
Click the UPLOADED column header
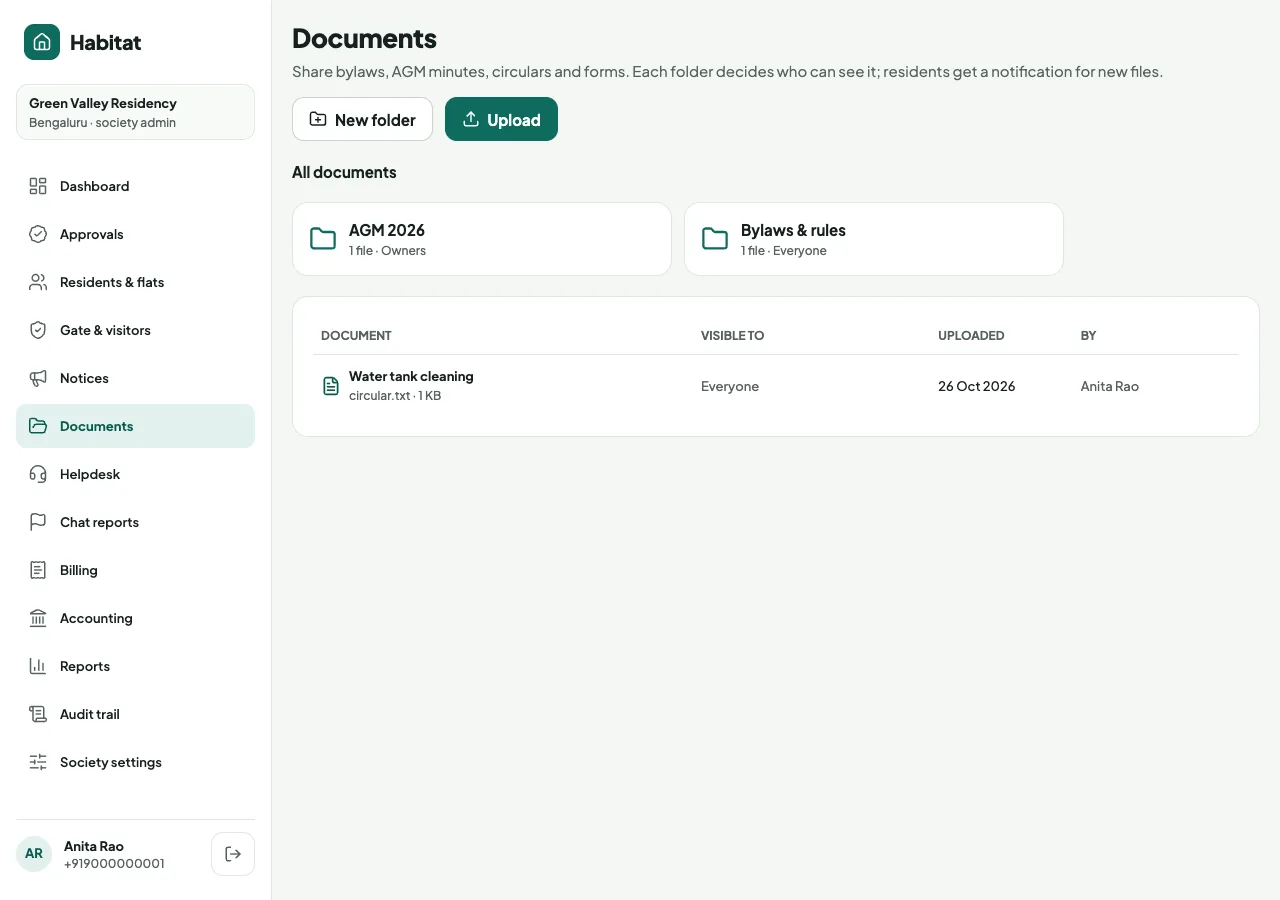coord(971,336)
